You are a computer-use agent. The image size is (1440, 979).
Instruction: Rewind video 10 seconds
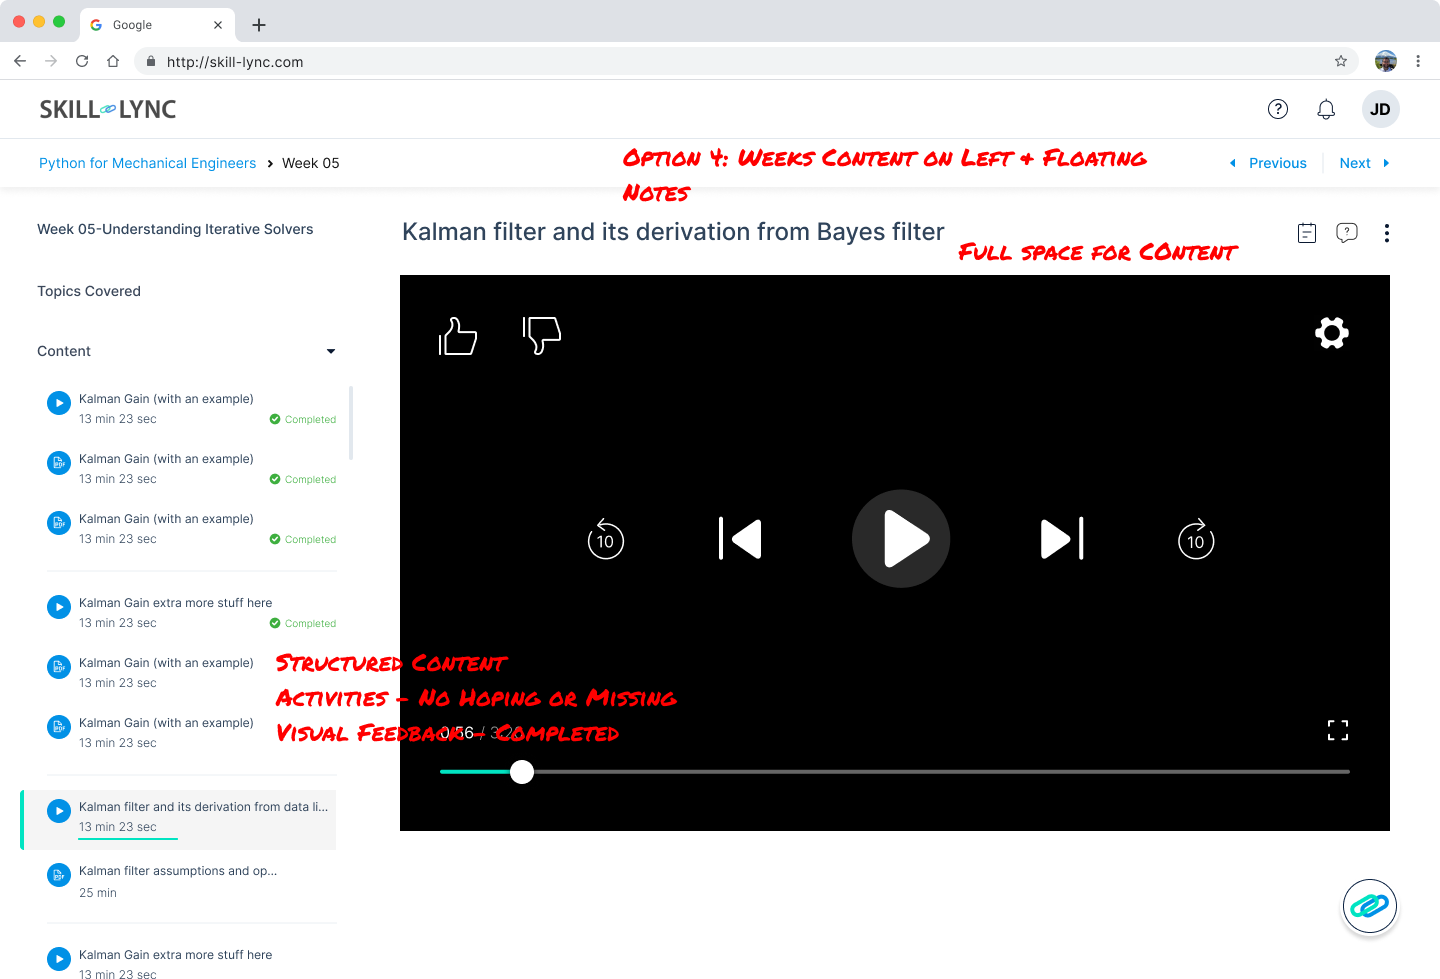pos(606,539)
